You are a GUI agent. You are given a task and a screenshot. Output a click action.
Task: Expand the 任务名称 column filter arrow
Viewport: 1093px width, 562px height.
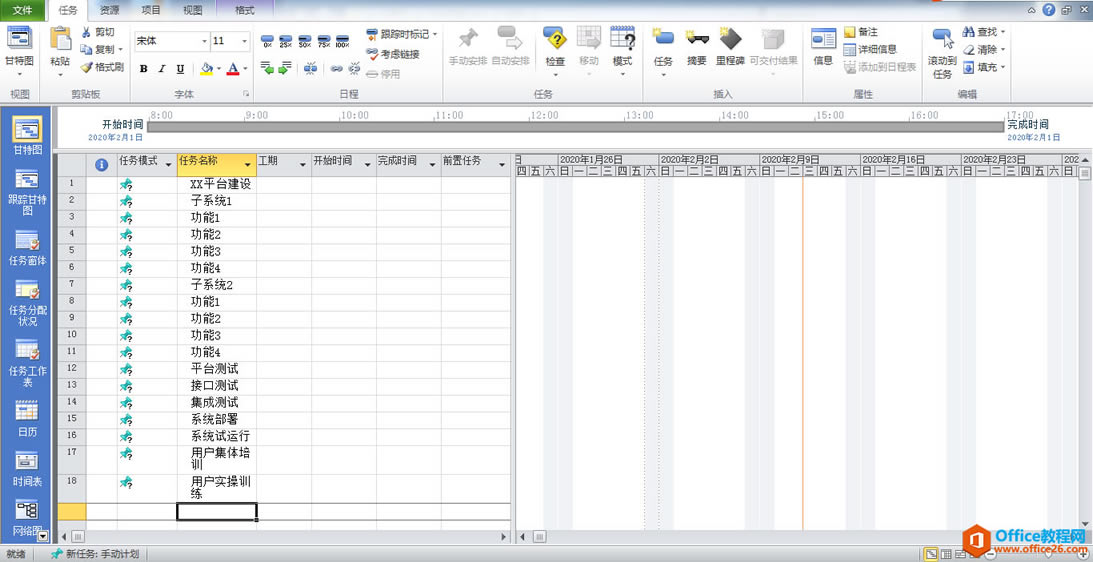coord(247,163)
